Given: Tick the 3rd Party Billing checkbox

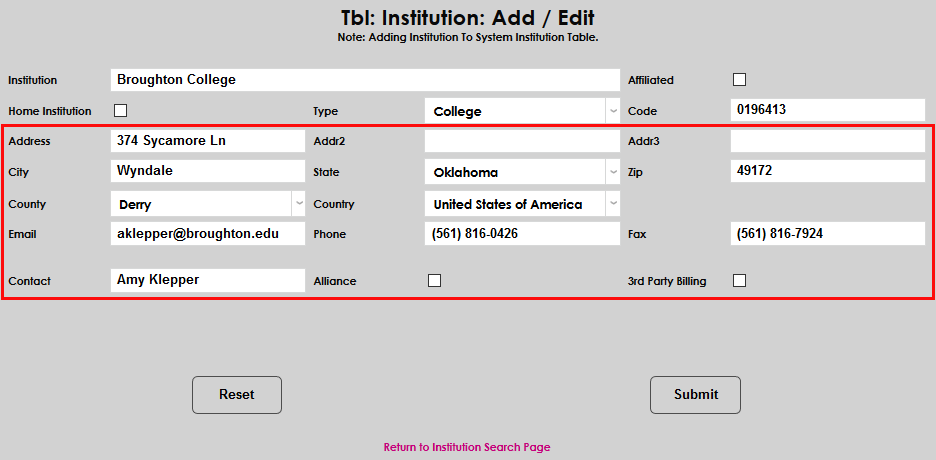Looking at the screenshot, I should (x=740, y=281).
